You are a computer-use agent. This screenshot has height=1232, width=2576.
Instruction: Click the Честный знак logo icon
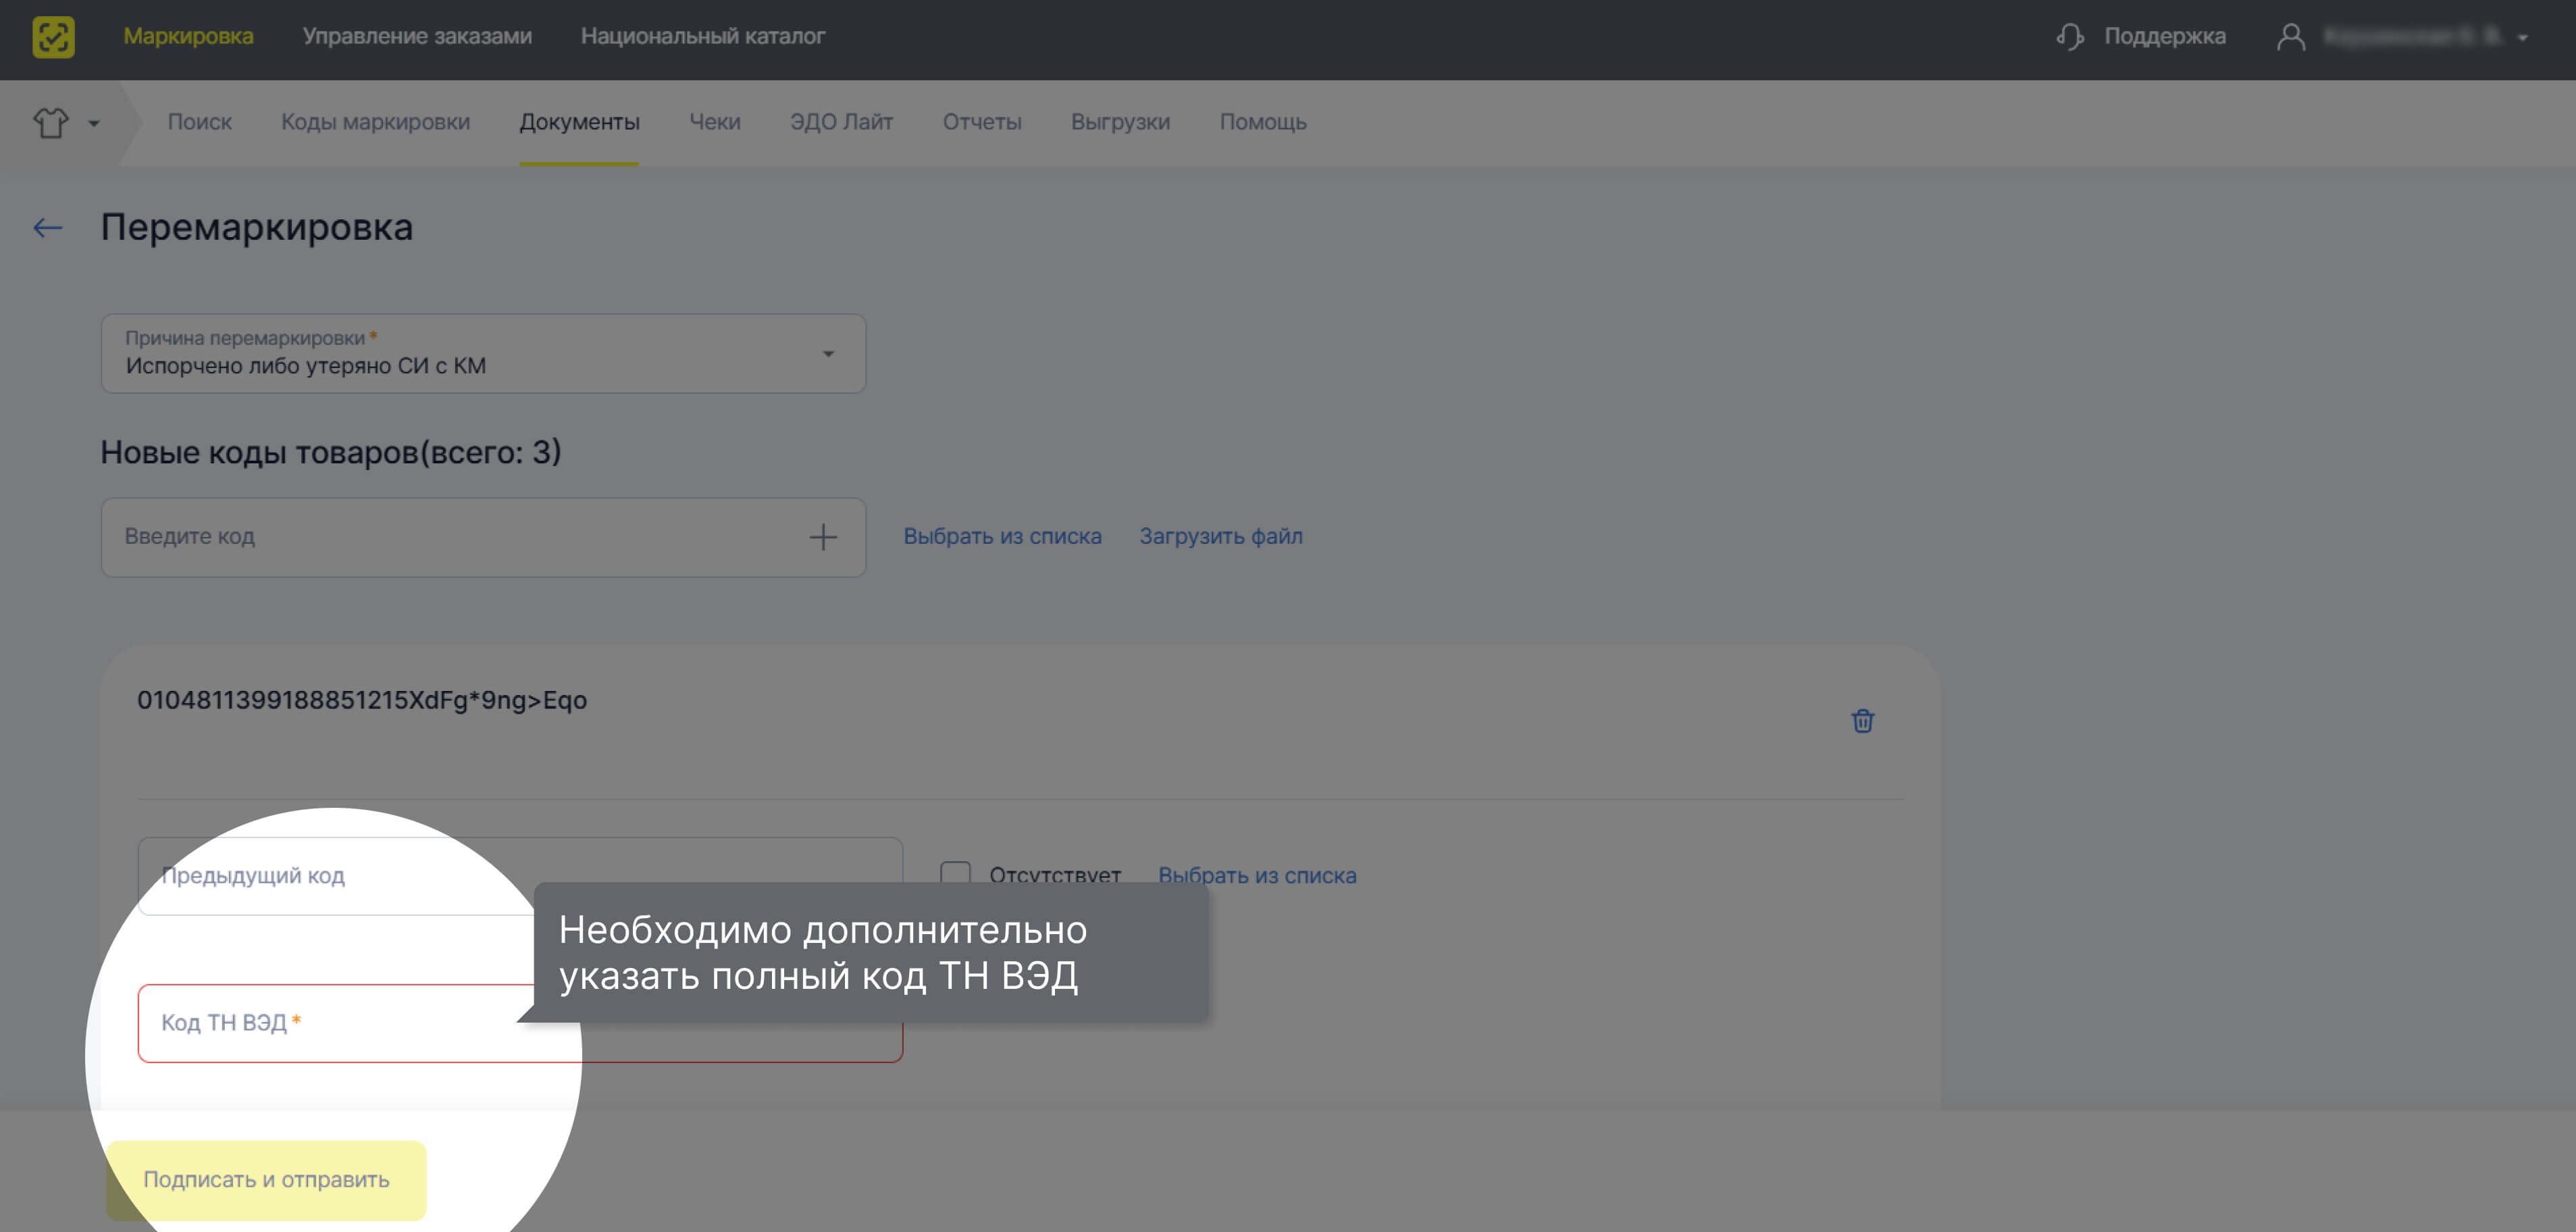[x=53, y=37]
